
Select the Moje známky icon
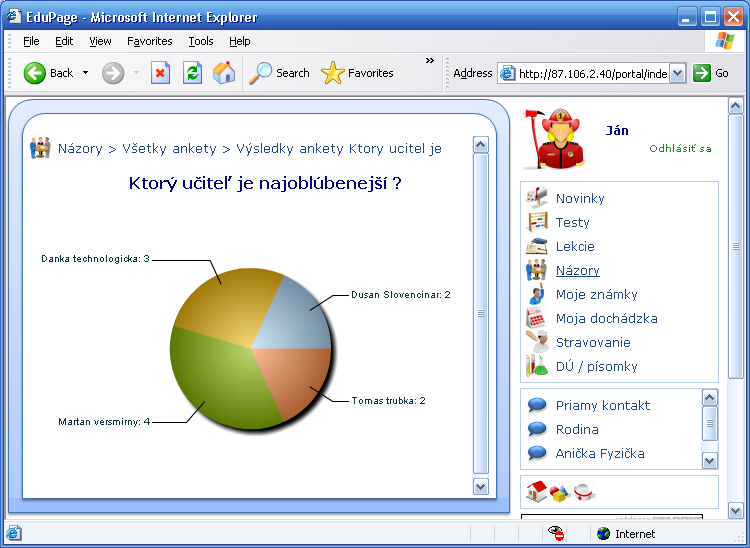click(537, 294)
